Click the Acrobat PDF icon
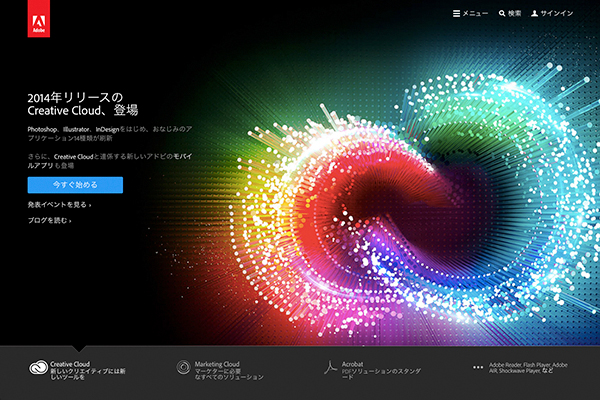Image resolution: width=600 pixels, height=400 pixels. [330, 368]
